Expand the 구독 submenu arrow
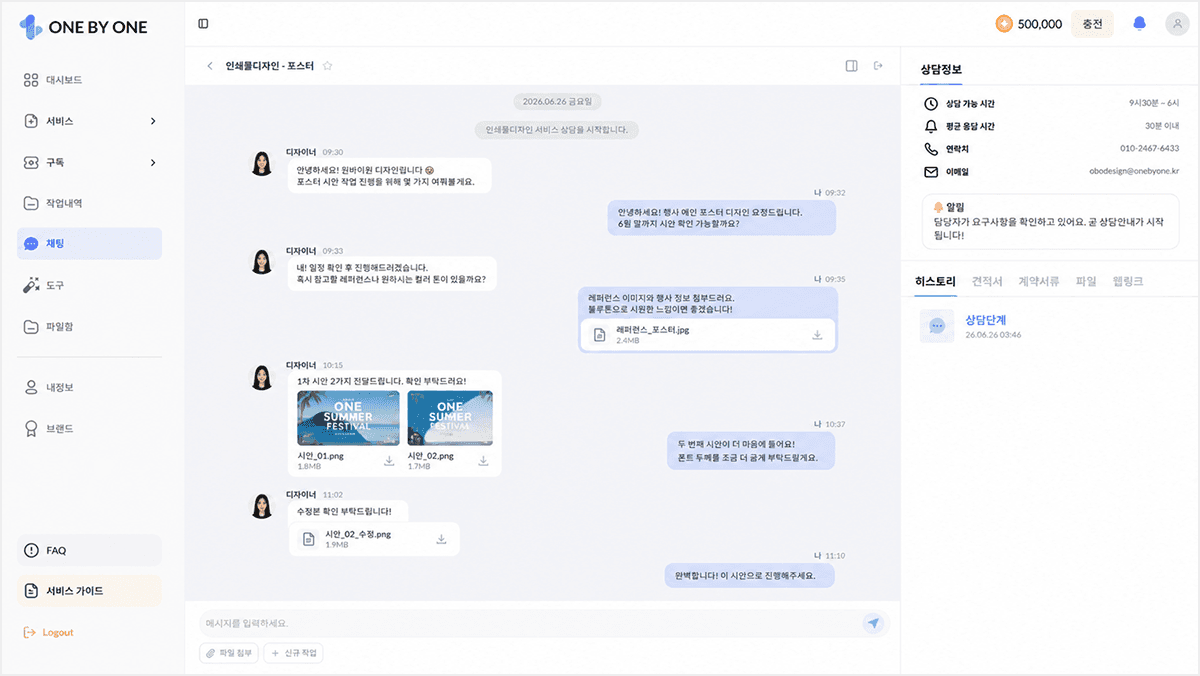The height and width of the screenshot is (676, 1200). [x=153, y=162]
